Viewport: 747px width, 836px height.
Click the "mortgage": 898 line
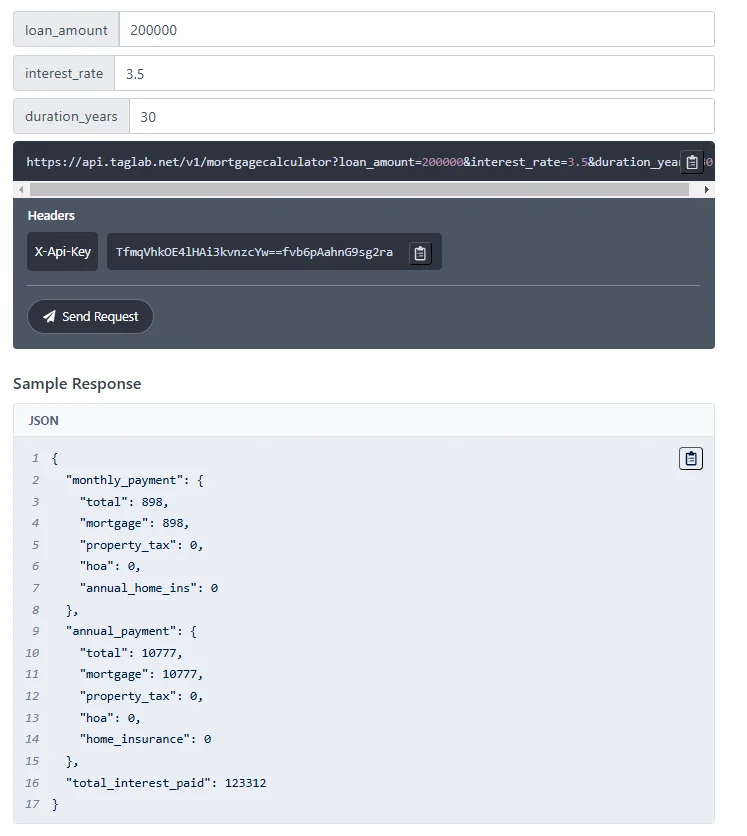tap(134, 524)
